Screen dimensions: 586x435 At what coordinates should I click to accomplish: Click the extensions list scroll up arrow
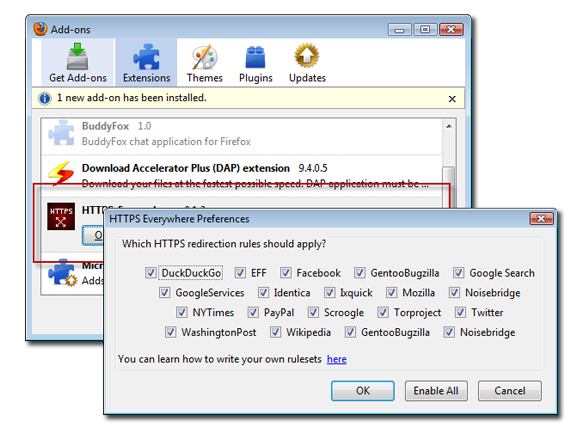pyautogui.click(x=449, y=126)
